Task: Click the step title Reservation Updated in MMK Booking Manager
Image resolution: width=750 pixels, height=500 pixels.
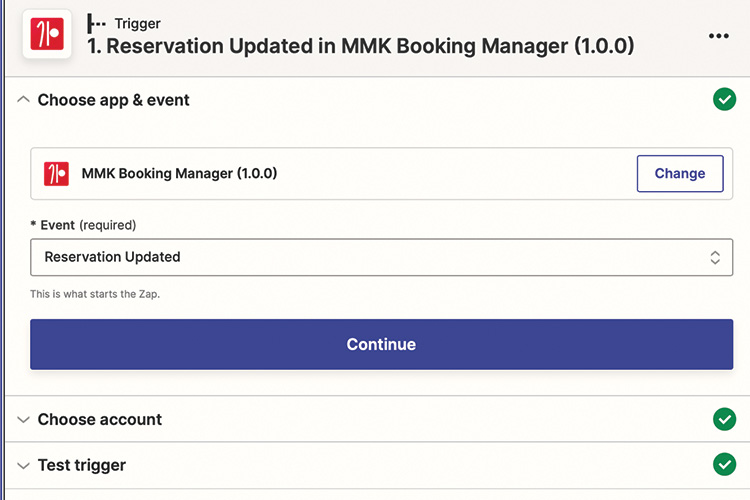Action: pyautogui.click(x=360, y=47)
